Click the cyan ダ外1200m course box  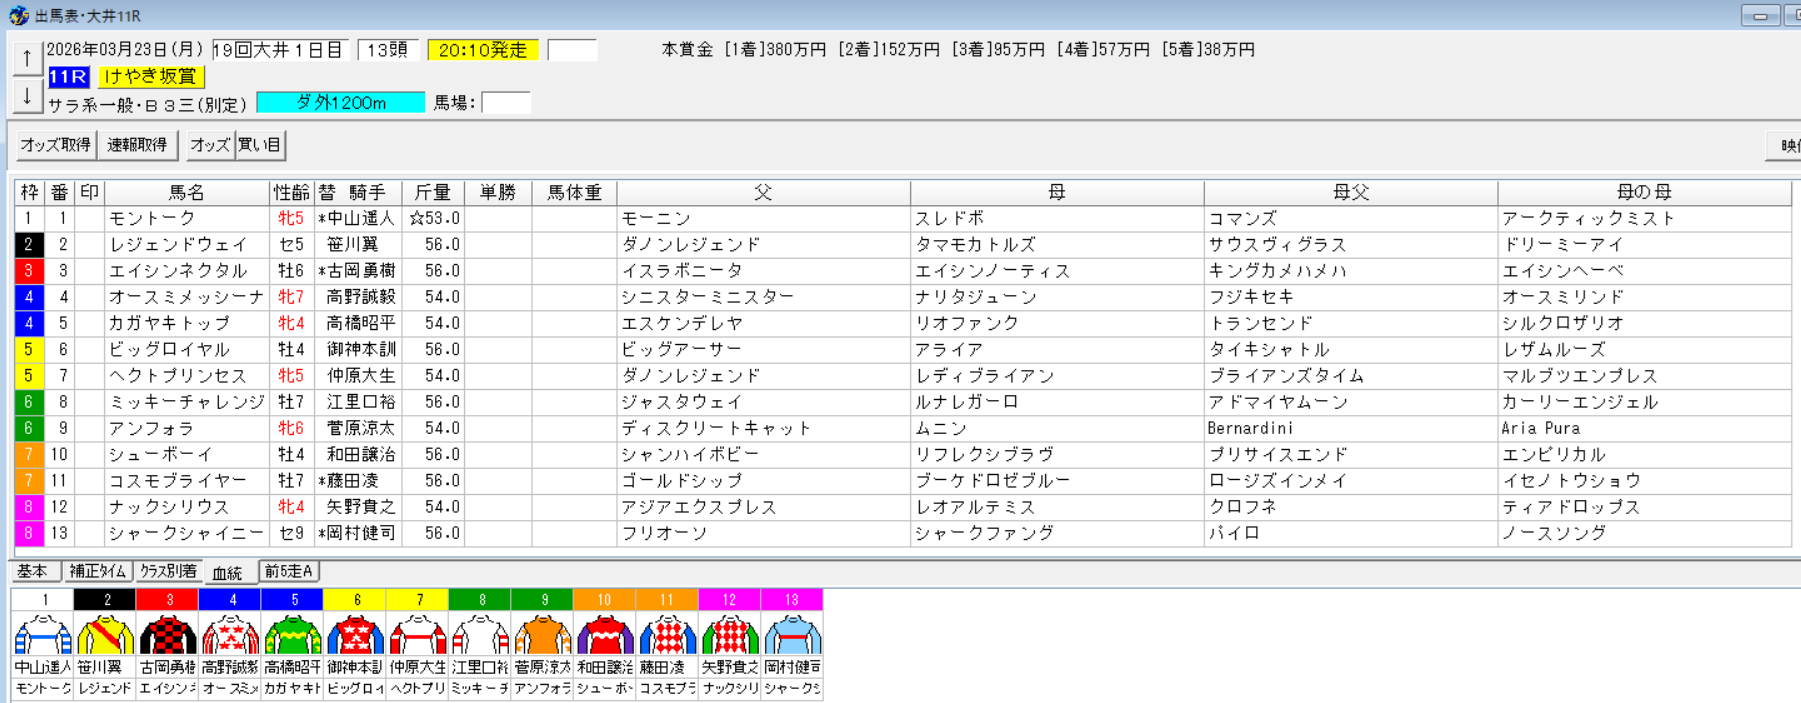[x=340, y=103]
